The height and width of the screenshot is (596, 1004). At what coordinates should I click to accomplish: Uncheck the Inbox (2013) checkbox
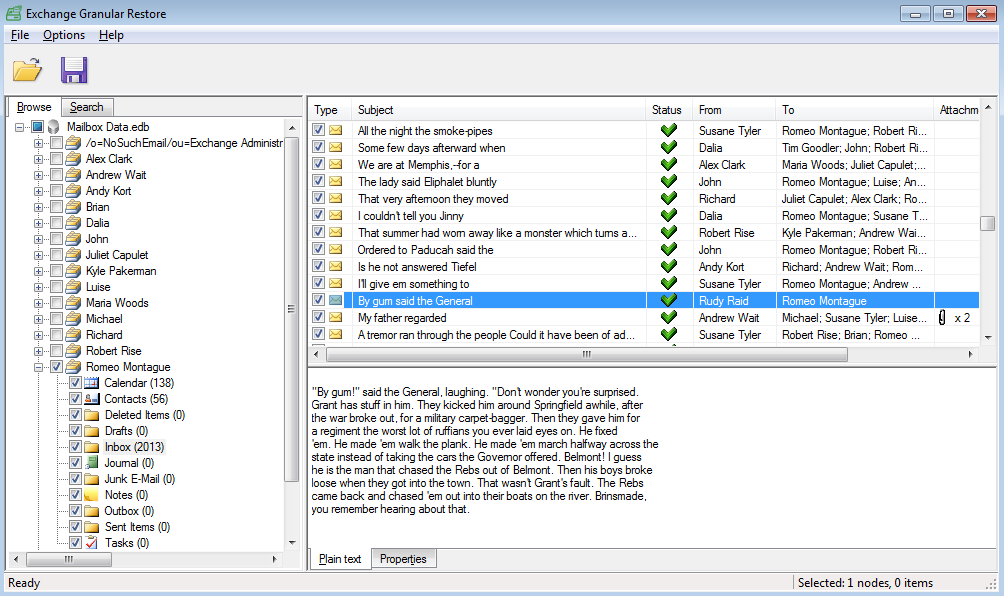[75, 447]
